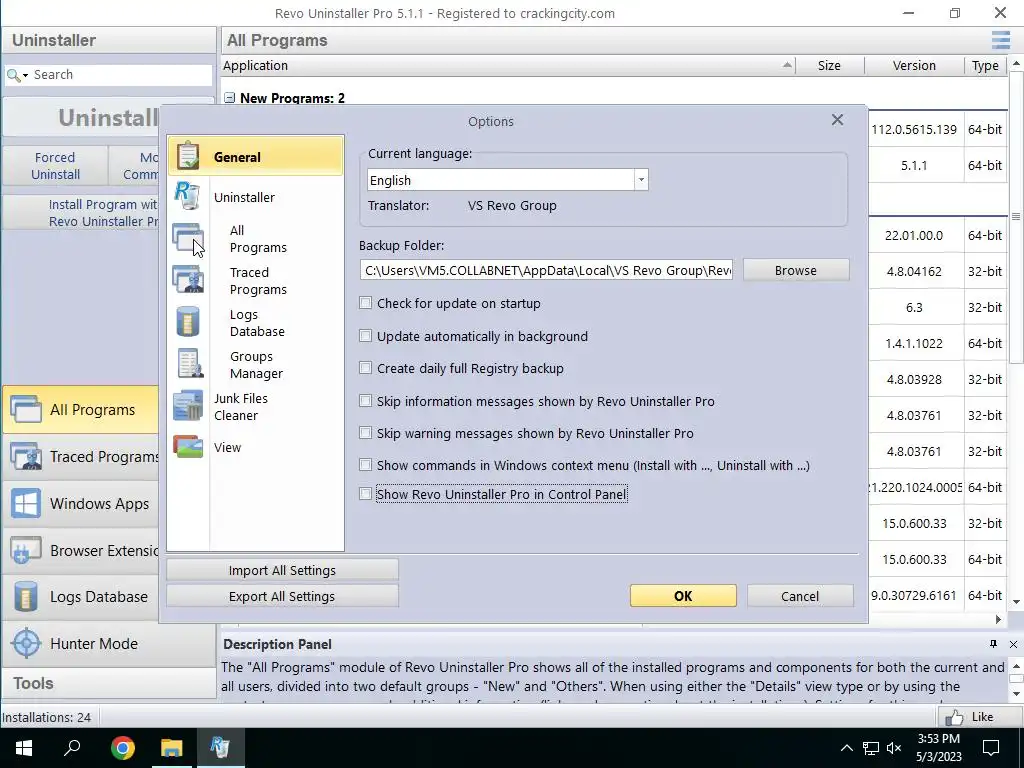Enable Create daily full Registry backup
This screenshot has height=768, width=1024.
pyautogui.click(x=366, y=368)
